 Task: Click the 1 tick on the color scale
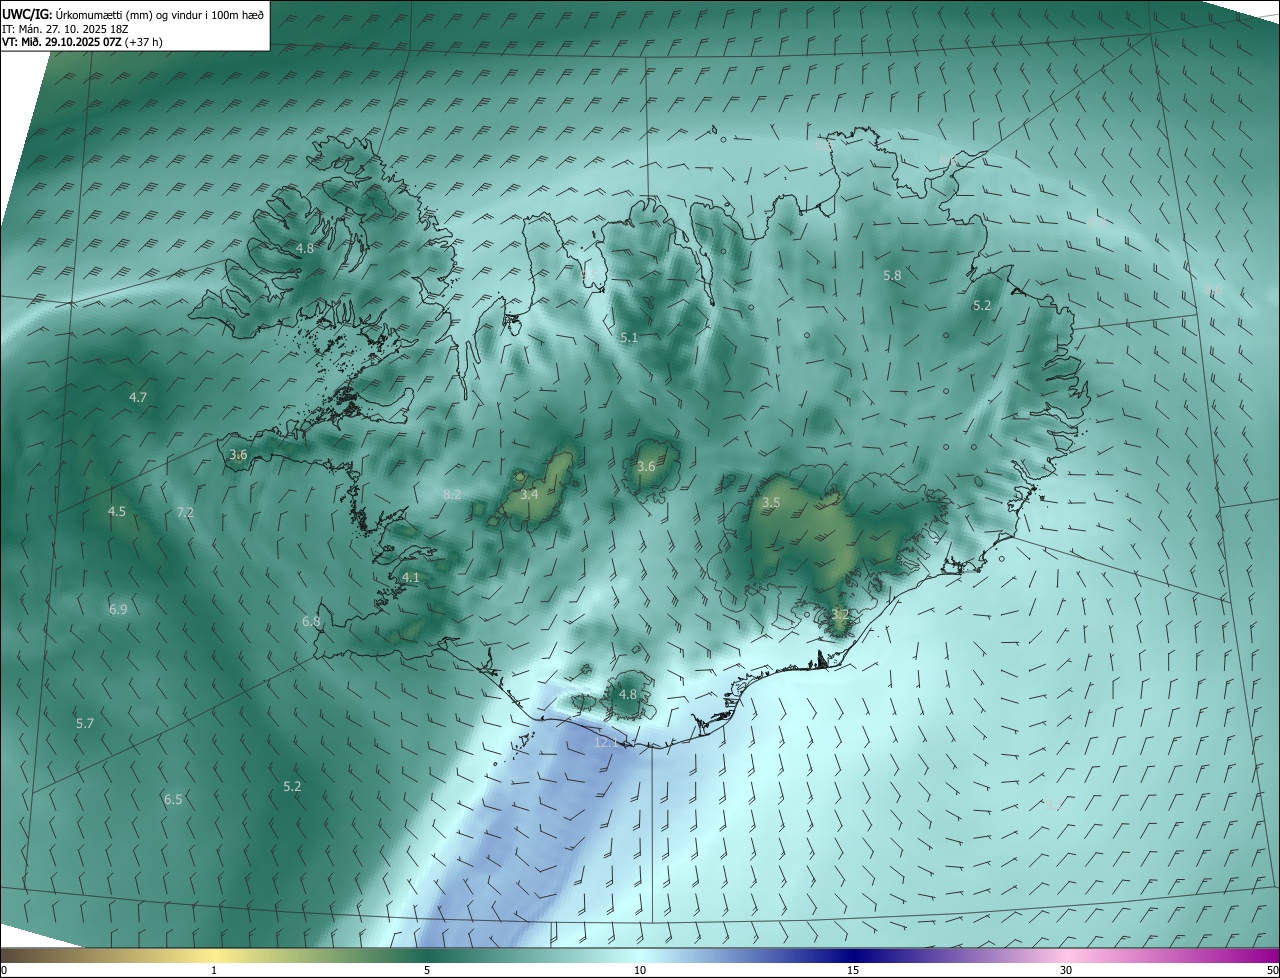[x=214, y=970]
